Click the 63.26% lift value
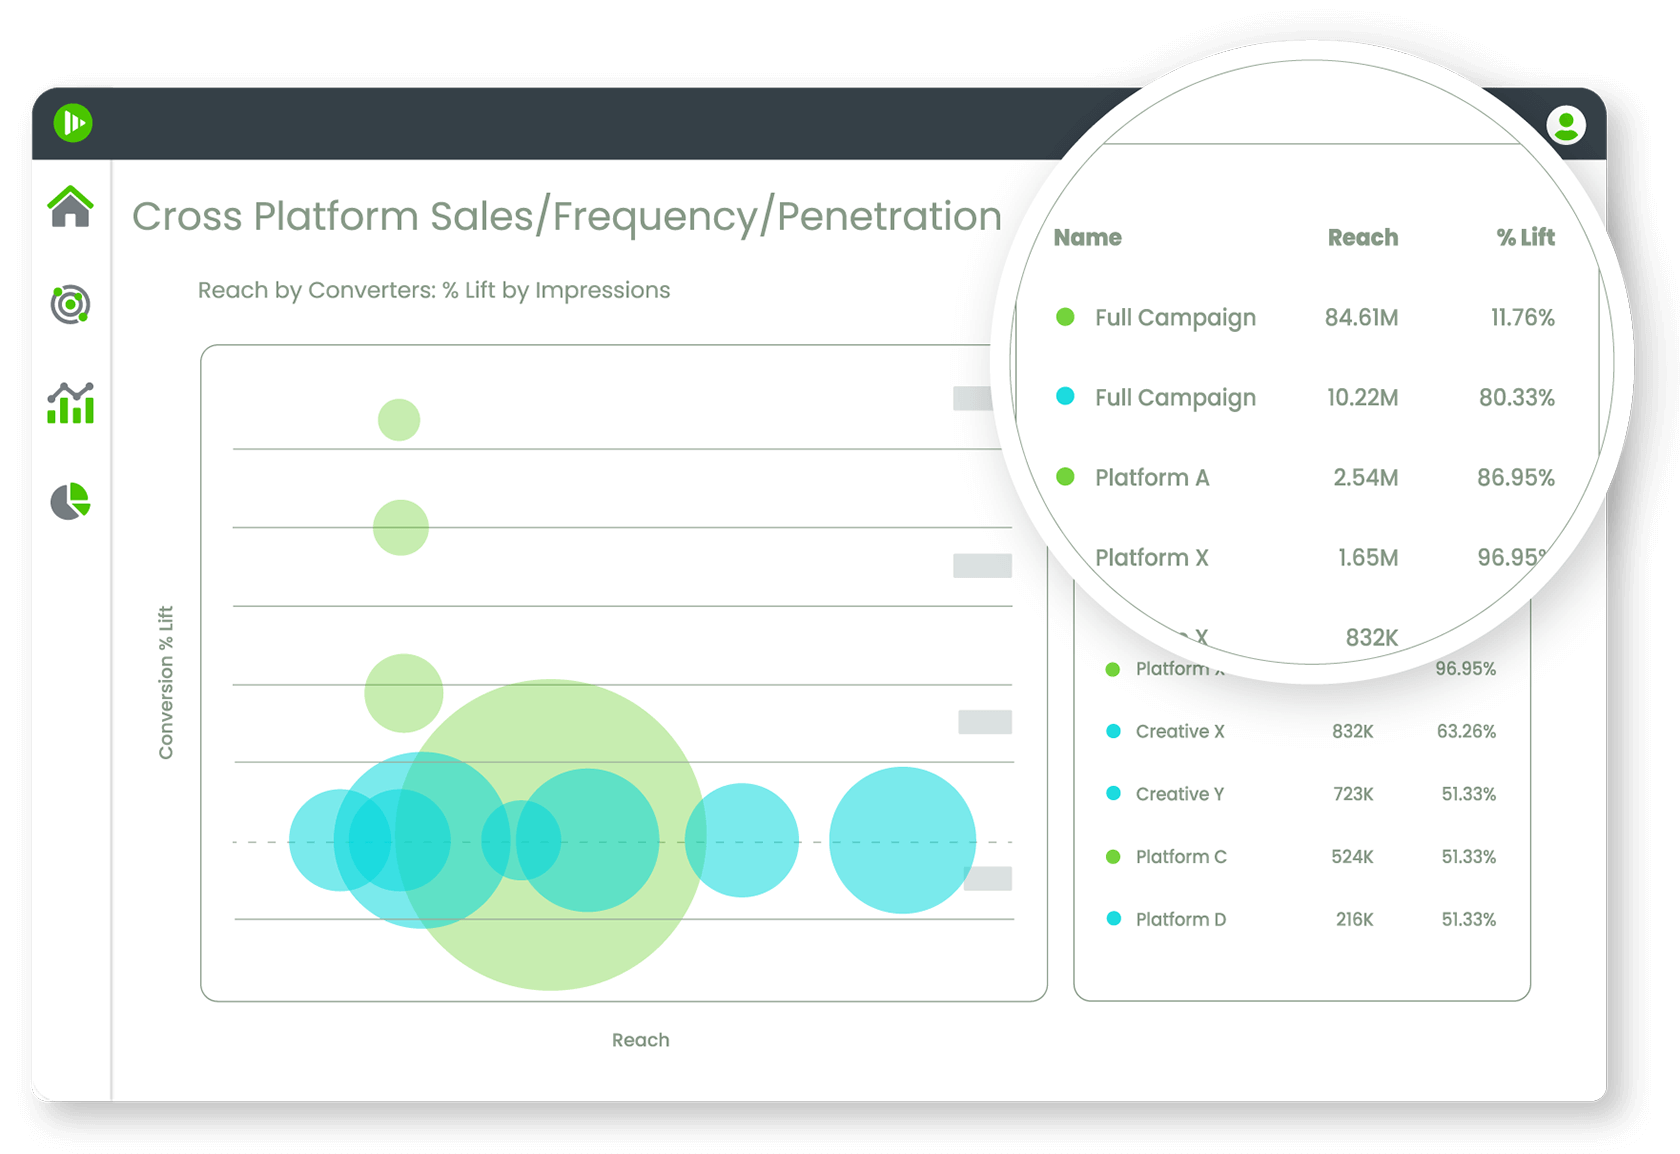This screenshot has width=1680, height=1154. (x=1466, y=731)
